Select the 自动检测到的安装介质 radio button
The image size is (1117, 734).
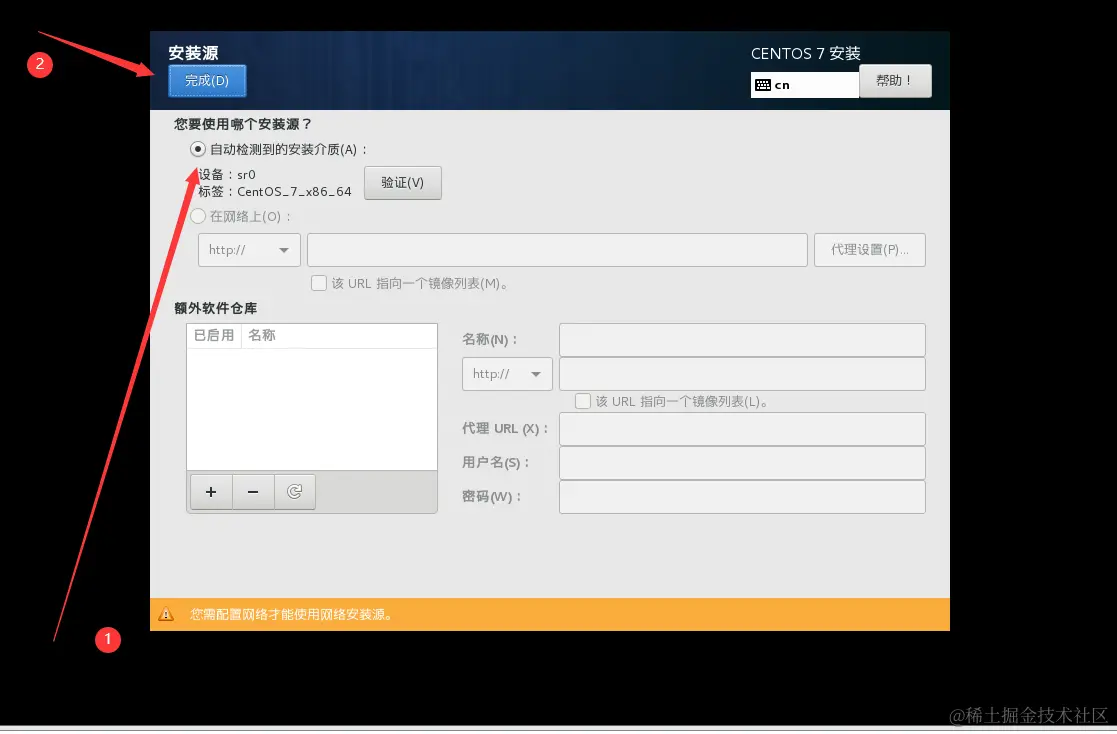click(197, 148)
